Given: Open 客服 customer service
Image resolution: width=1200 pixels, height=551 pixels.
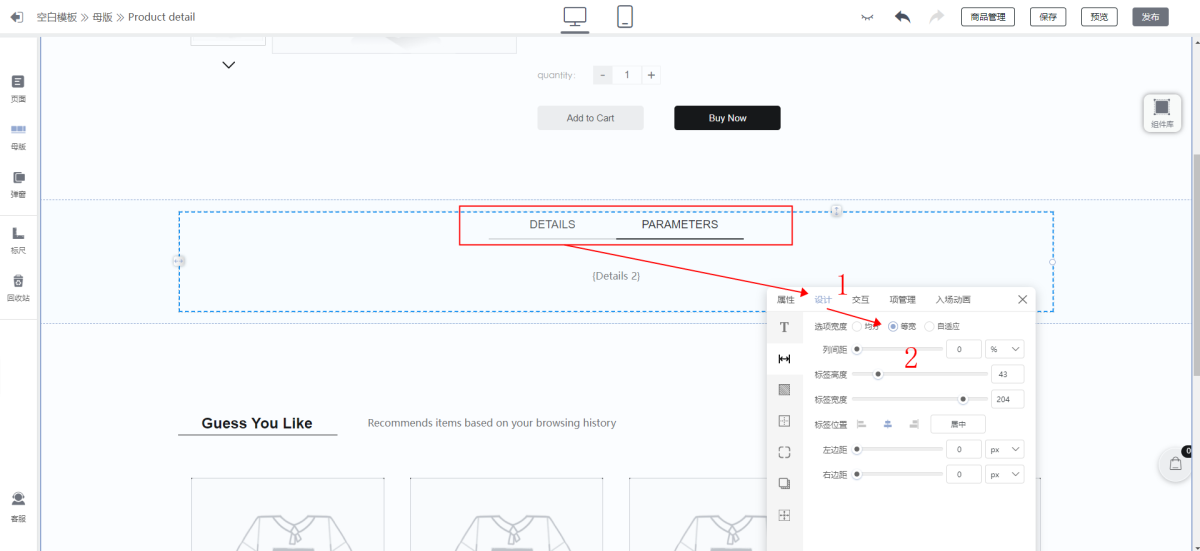Looking at the screenshot, I should click(x=18, y=504).
